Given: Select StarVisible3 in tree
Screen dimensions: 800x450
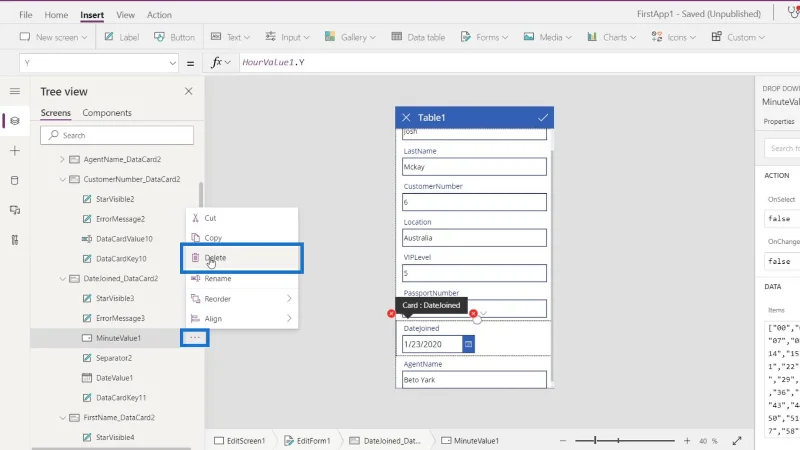Looking at the screenshot, I should [115, 298].
